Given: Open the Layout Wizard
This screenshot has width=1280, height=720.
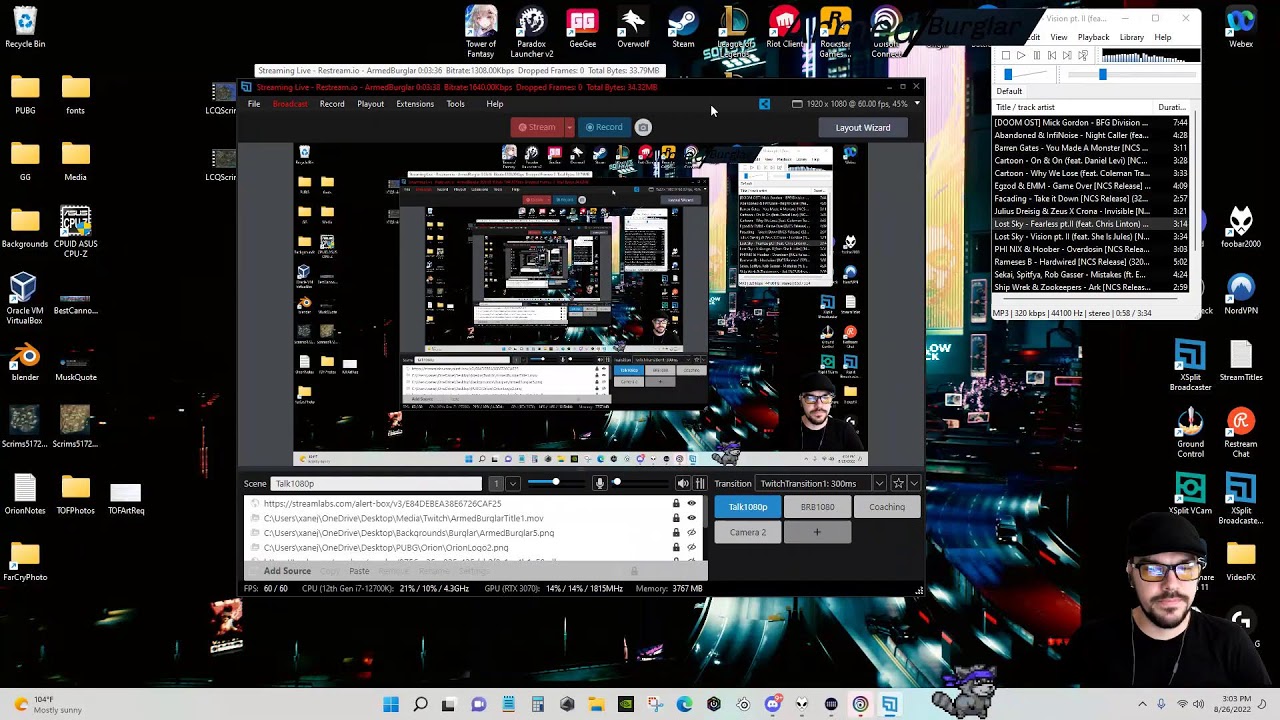Looking at the screenshot, I should pyautogui.click(x=863, y=128).
